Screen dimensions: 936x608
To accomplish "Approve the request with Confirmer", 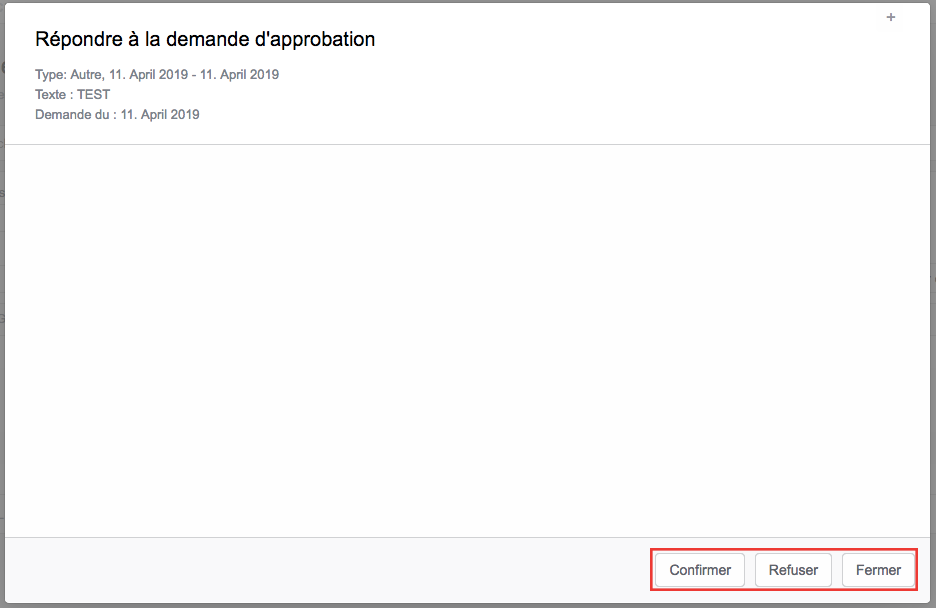I will click(700, 570).
